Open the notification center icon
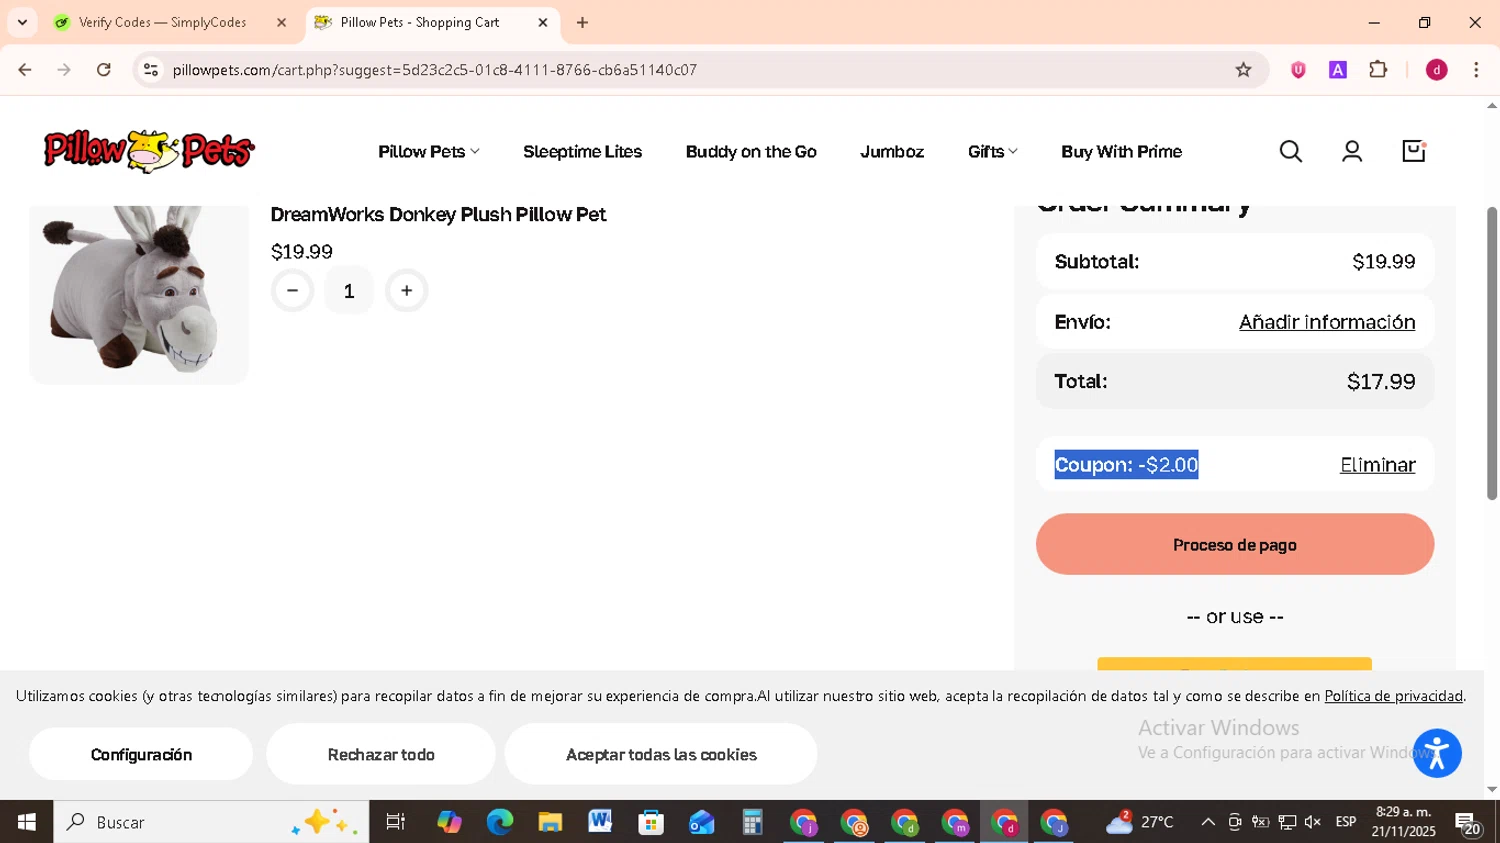The height and width of the screenshot is (843, 1500). pyautogui.click(x=1468, y=824)
